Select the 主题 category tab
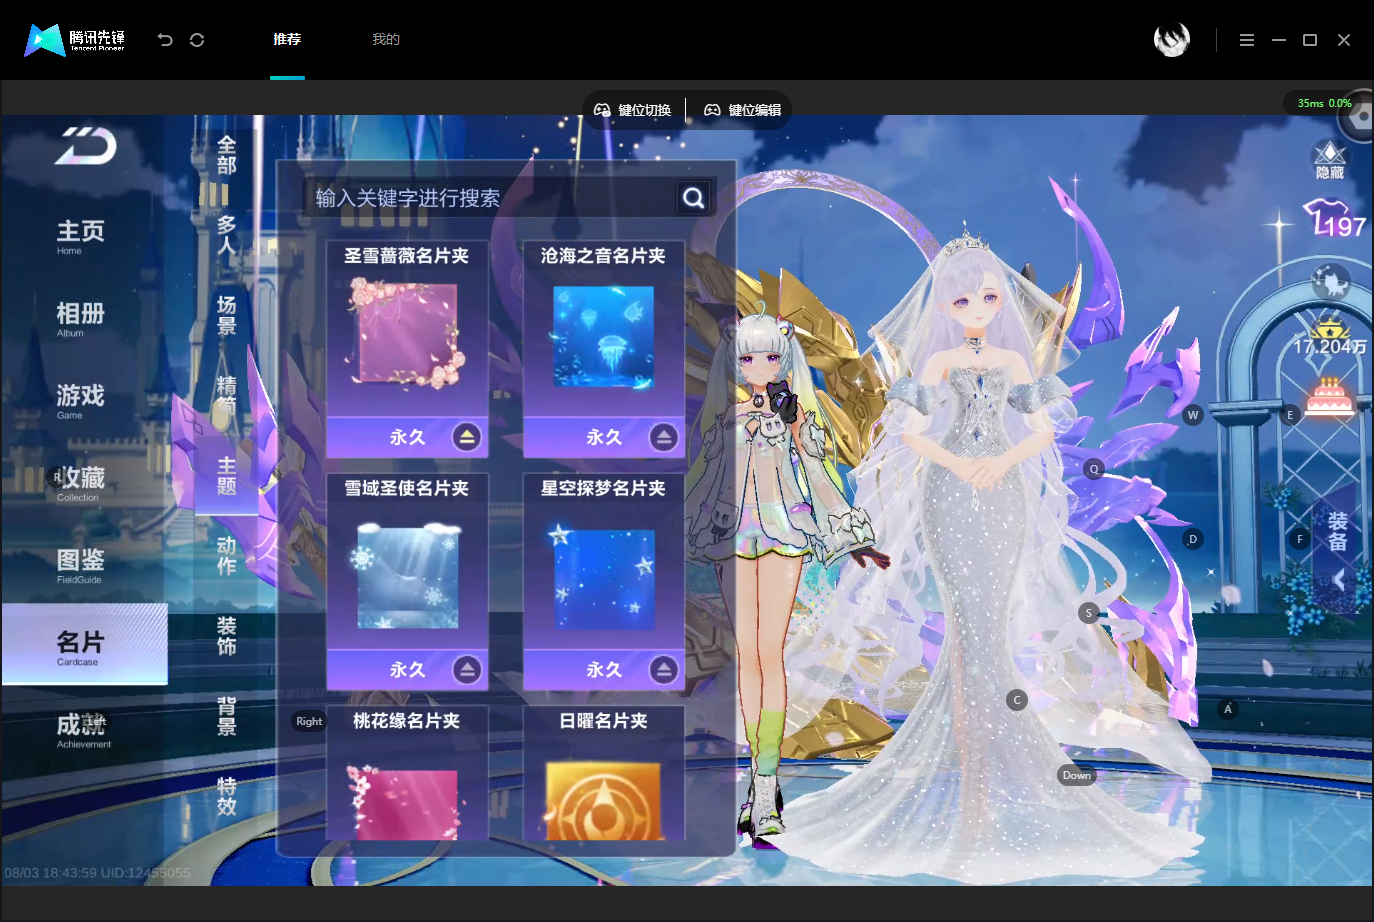Screen dimensions: 1374x922 pos(227,476)
